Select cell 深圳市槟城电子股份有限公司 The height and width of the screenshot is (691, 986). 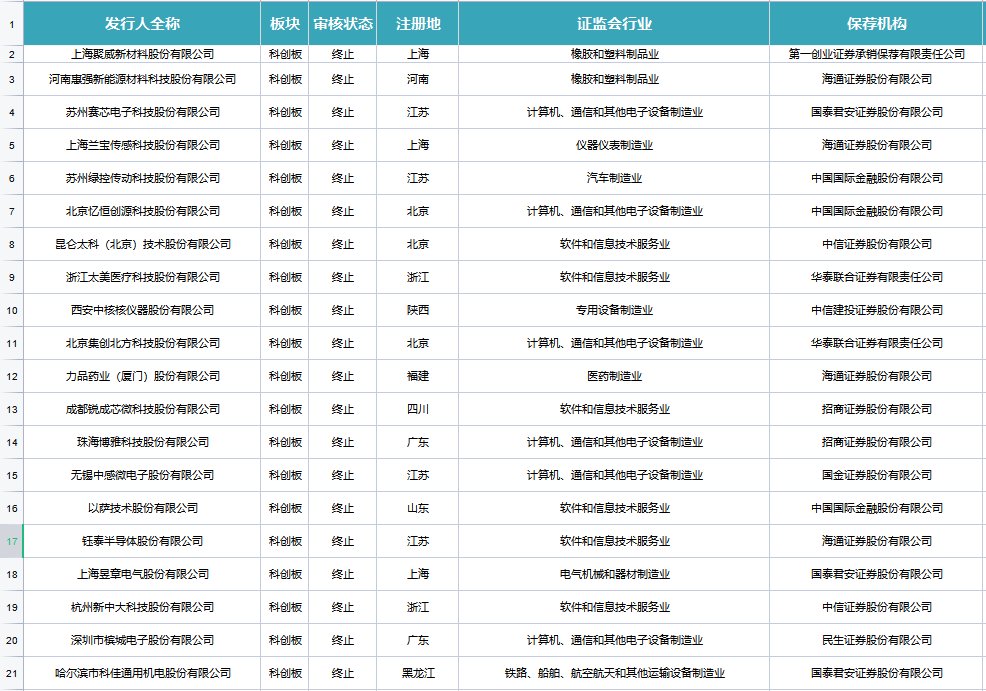pyautogui.click(x=142, y=641)
